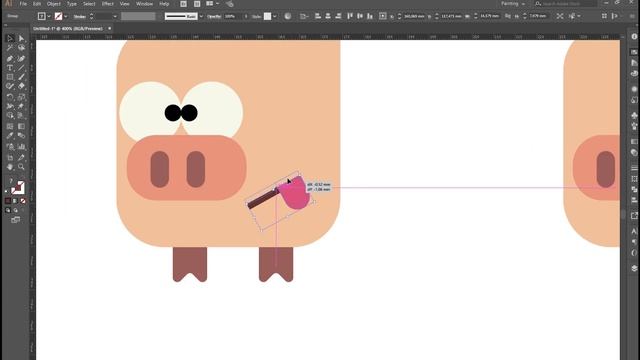Click the height value field

(x=538, y=16)
